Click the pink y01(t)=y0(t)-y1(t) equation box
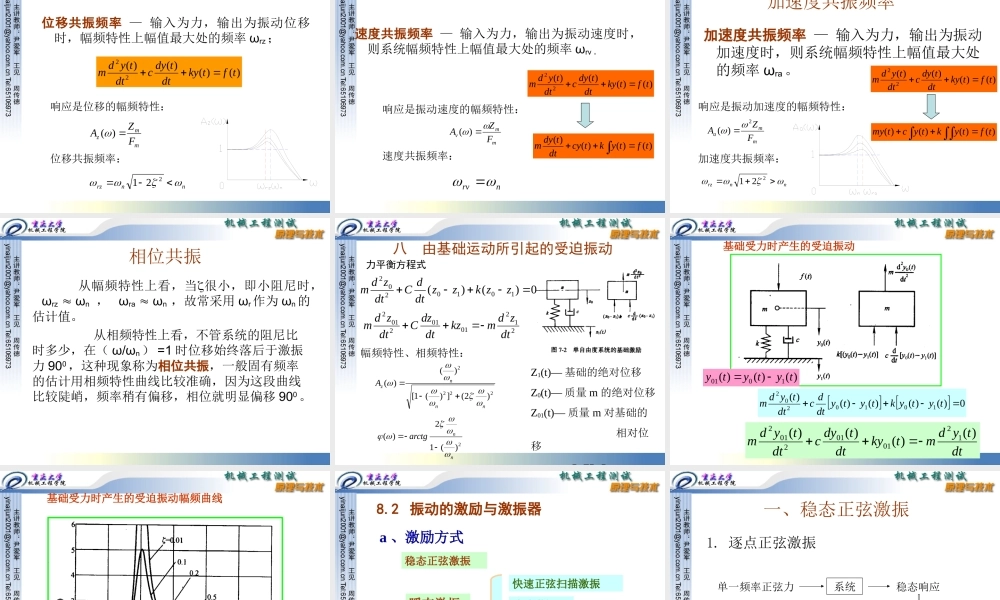1000x600 pixels. click(x=751, y=377)
